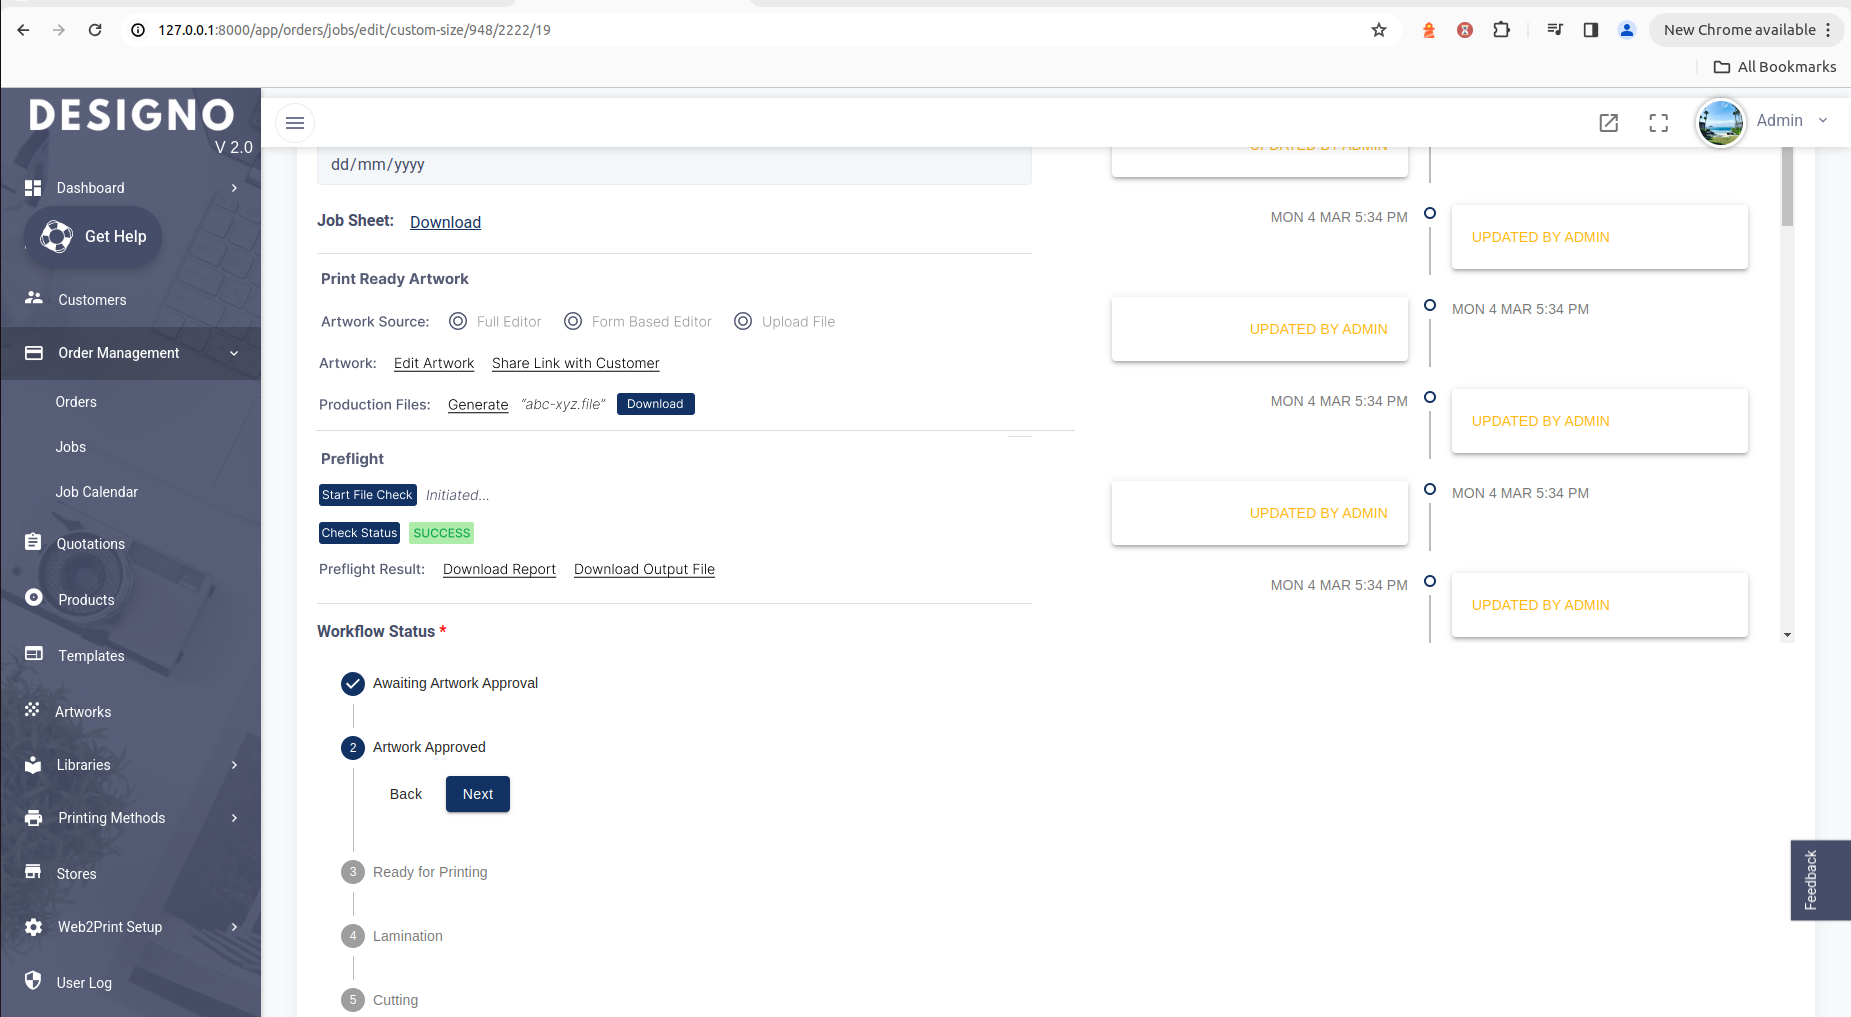Click the Quotations clipboard icon
This screenshot has width=1851, height=1017.
tap(33, 542)
